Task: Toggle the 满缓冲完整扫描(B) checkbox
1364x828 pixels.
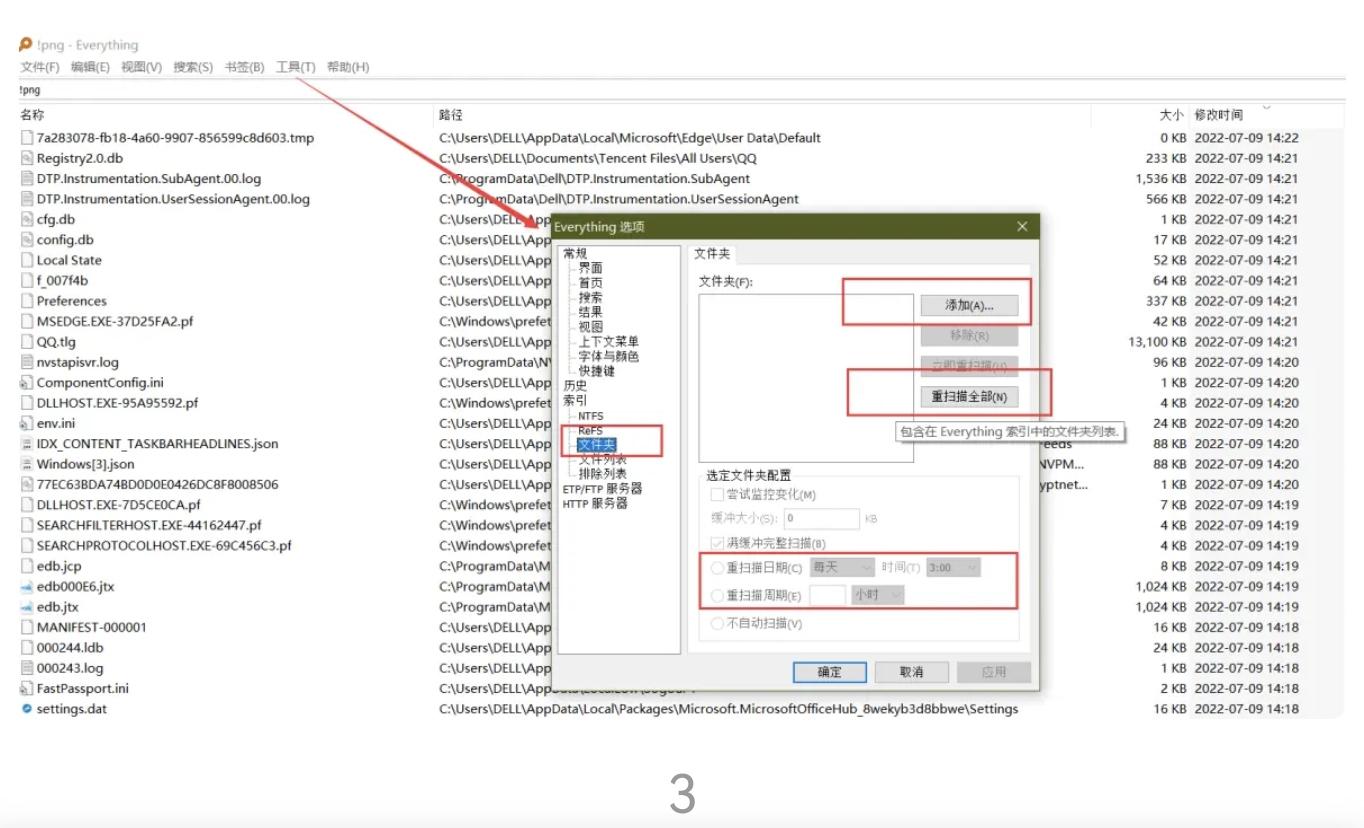Action: (x=716, y=543)
